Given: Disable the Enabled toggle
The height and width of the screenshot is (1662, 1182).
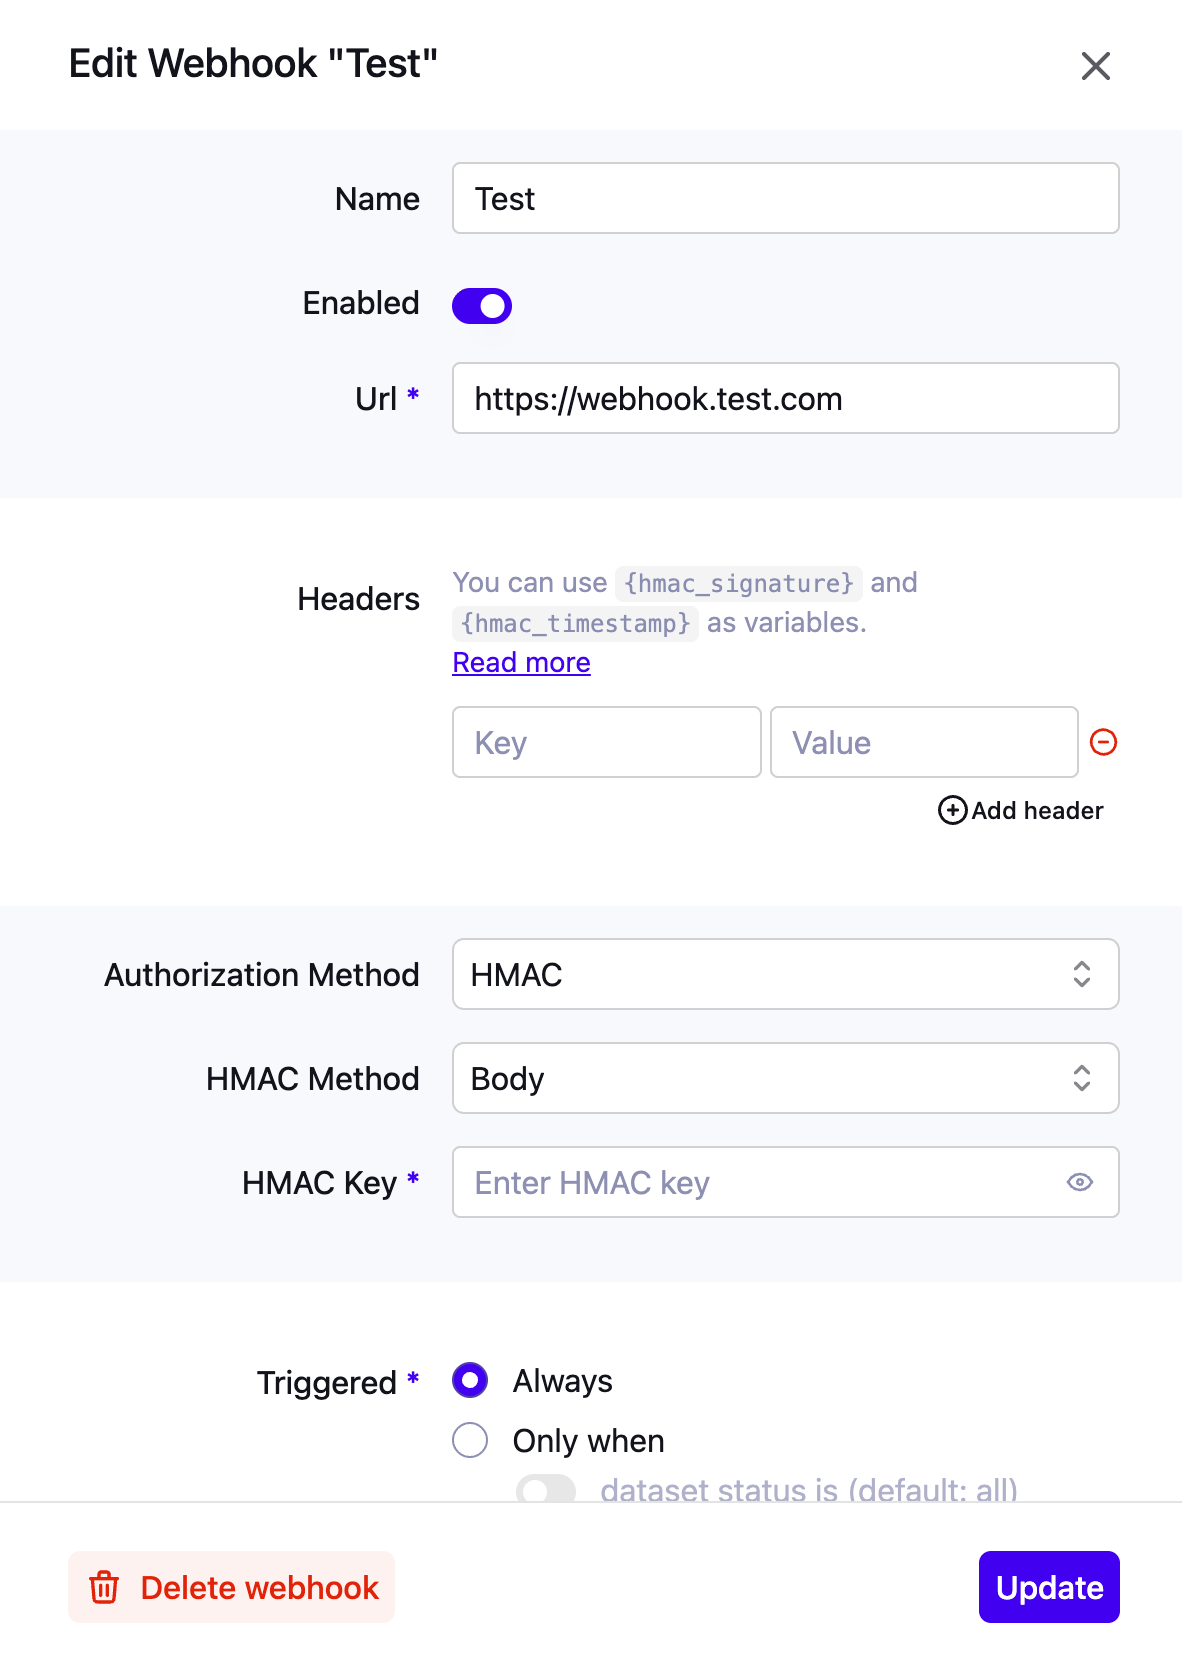Looking at the screenshot, I should (x=481, y=305).
